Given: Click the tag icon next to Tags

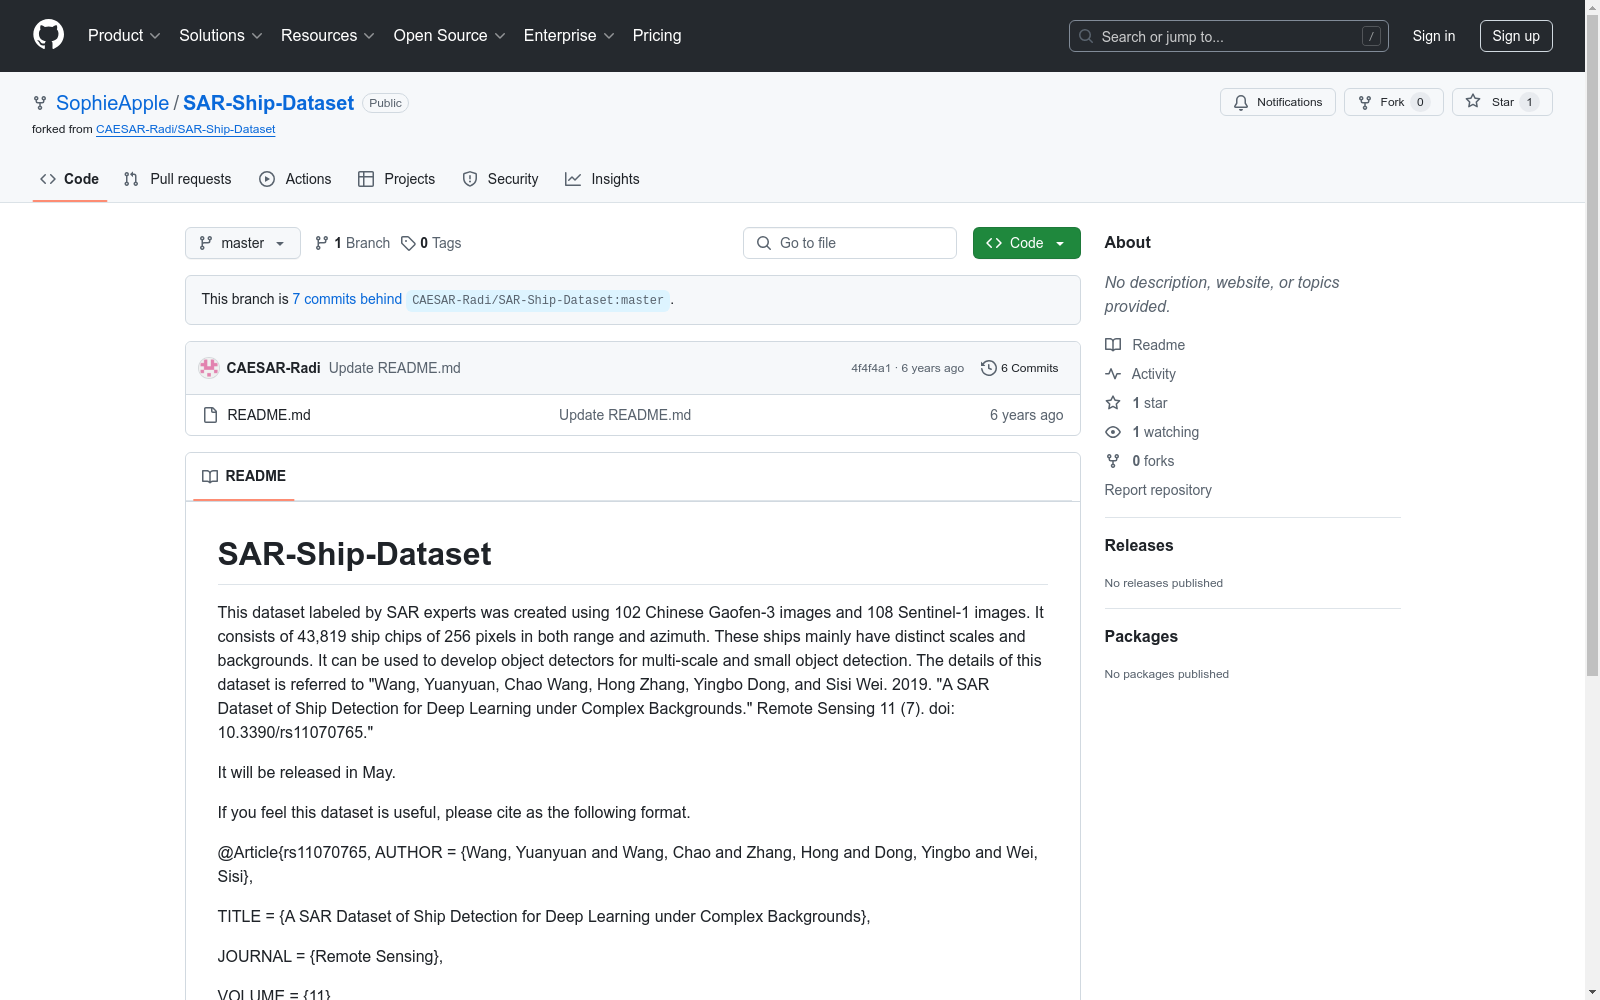Looking at the screenshot, I should click(x=408, y=243).
